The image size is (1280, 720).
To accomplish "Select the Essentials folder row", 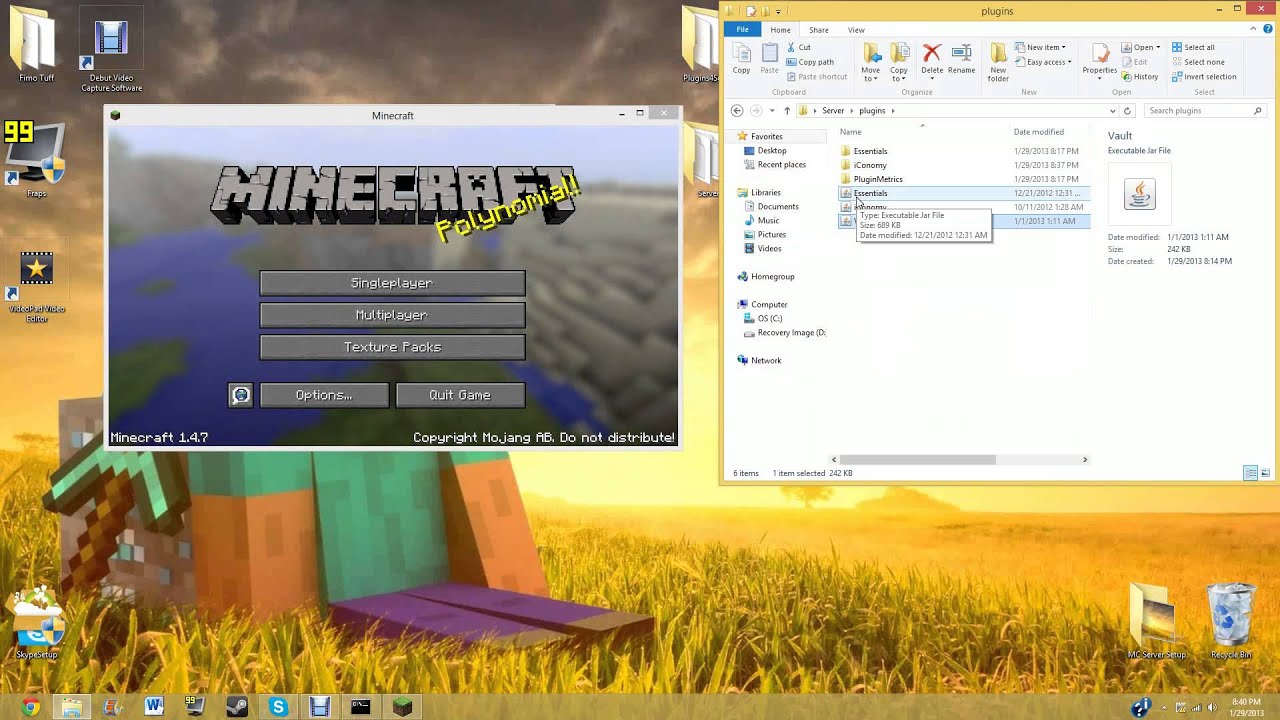I will (964, 151).
